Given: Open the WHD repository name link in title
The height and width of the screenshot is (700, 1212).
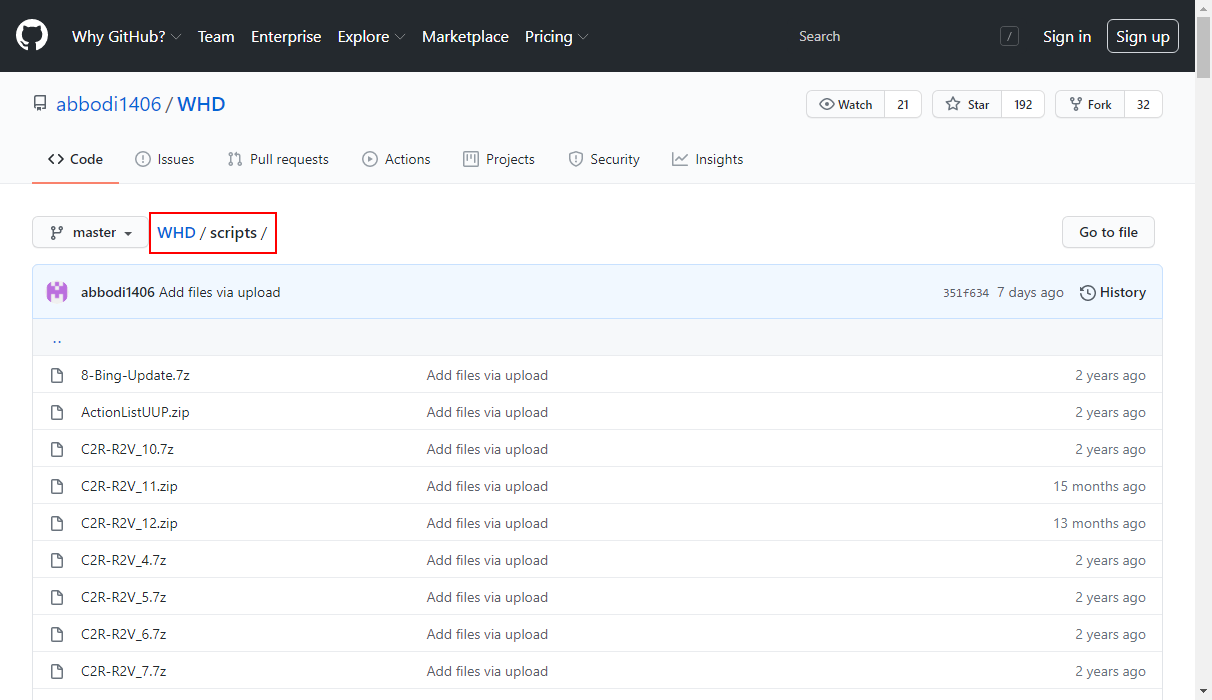Looking at the screenshot, I should point(201,104).
